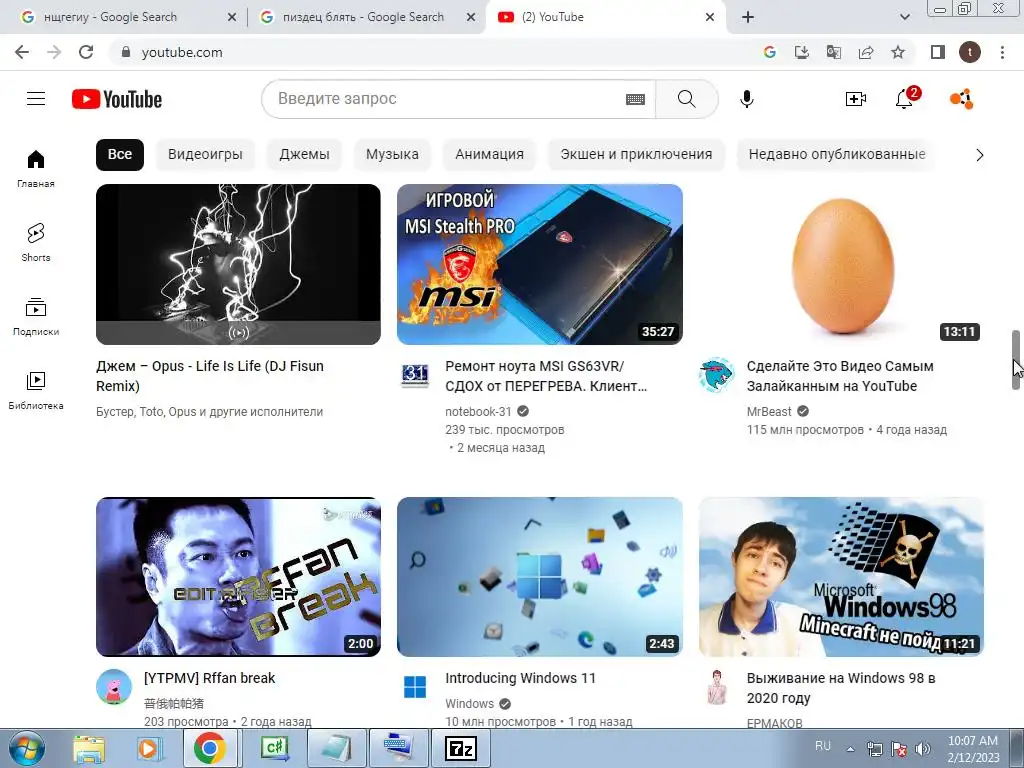Select the Экшен и приключения chip

pos(636,154)
